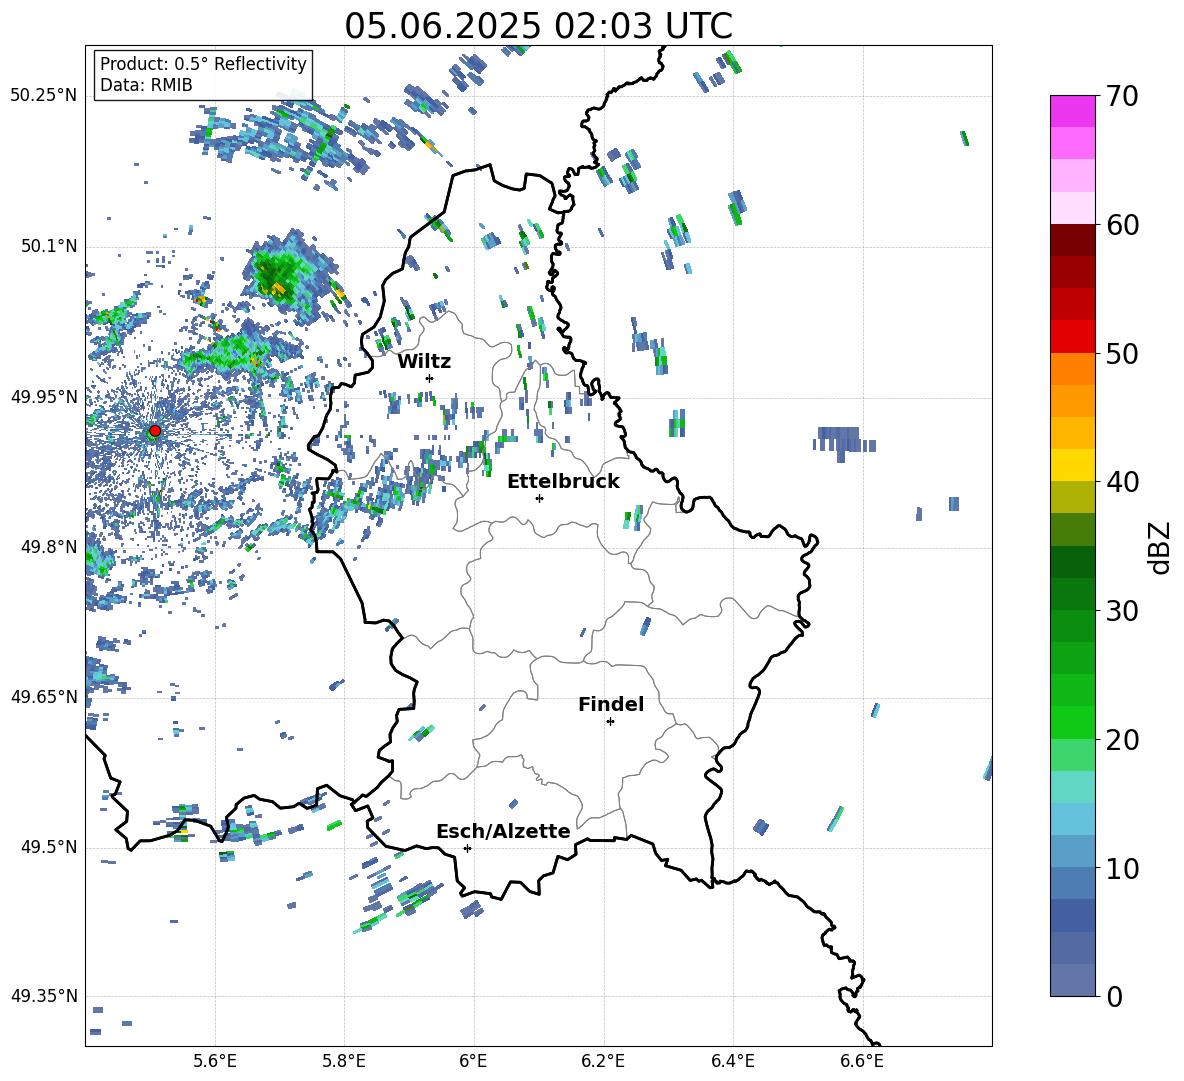Click the orange colorbar segment below 50
The width and height of the screenshot is (1184, 1081).
1072,369
